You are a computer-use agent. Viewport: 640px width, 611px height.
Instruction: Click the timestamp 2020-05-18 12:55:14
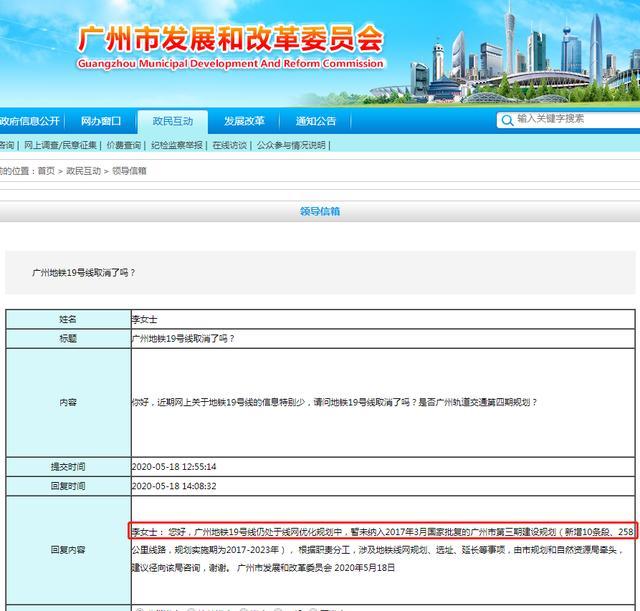point(174,467)
